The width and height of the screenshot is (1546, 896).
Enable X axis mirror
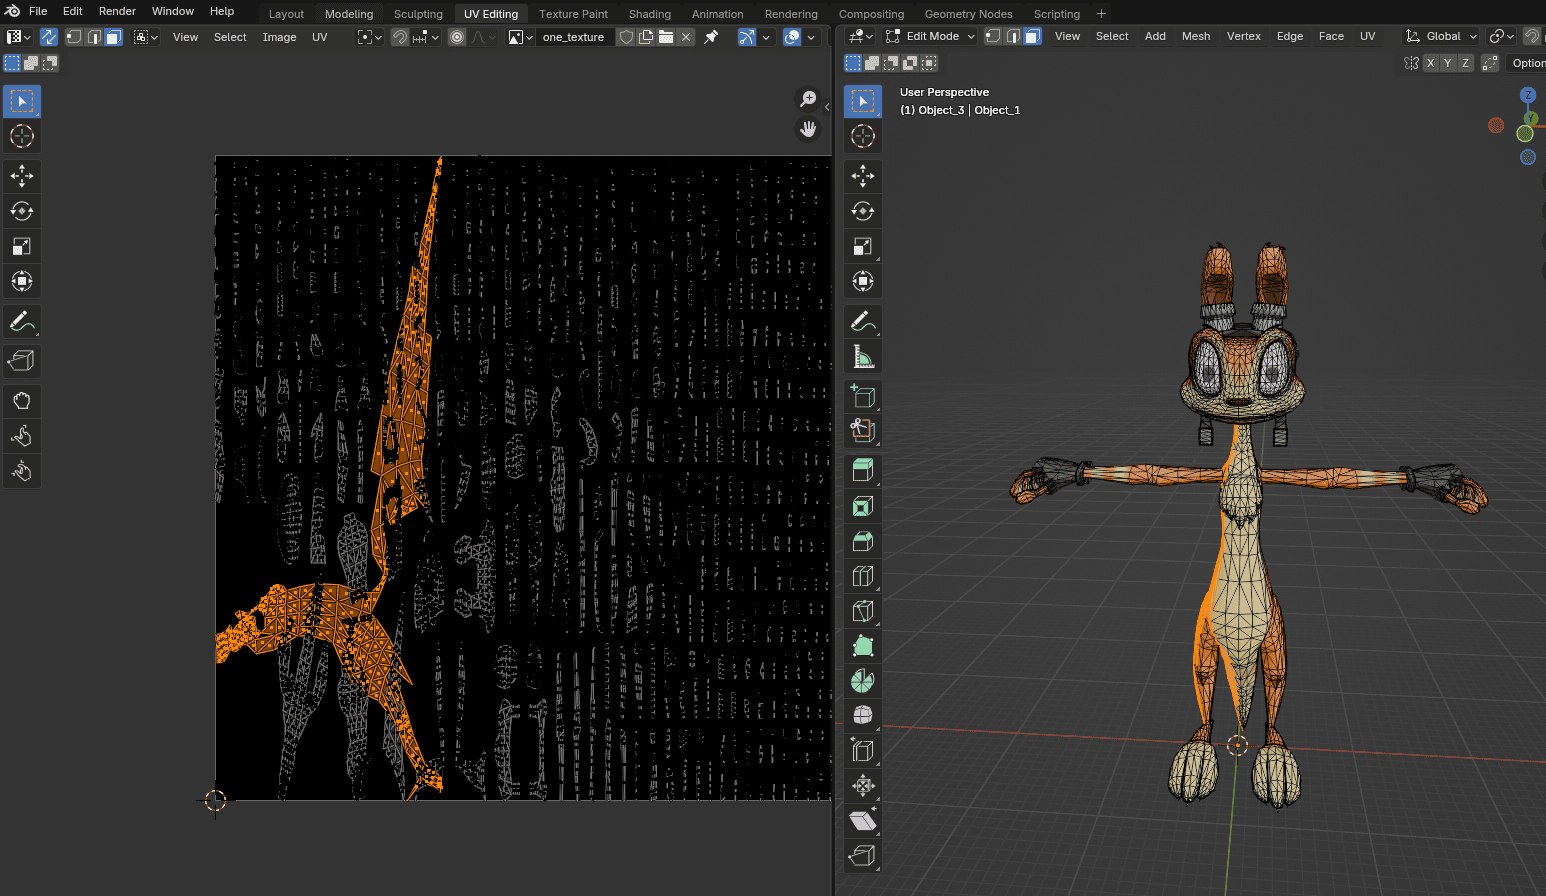coord(1431,63)
